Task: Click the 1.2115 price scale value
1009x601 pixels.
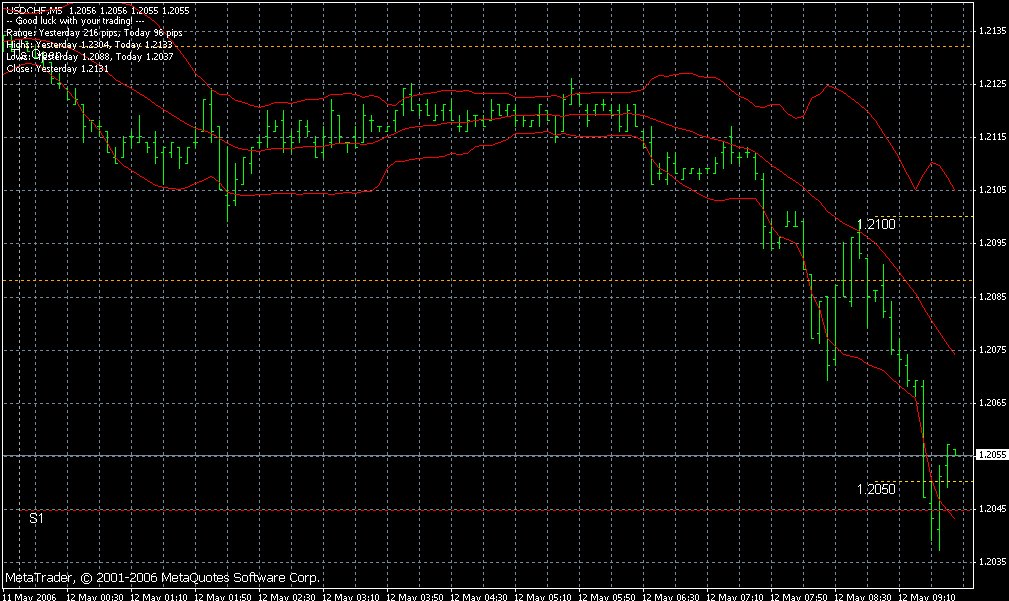Action: 992,136
